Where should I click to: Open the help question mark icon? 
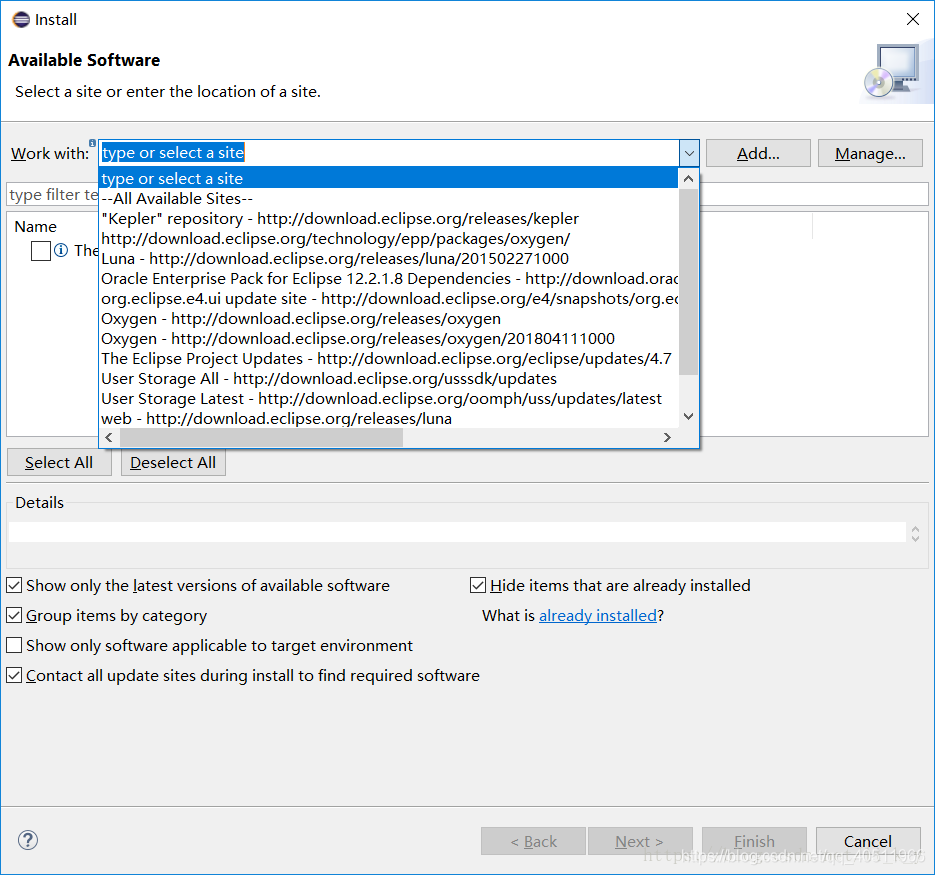click(x=26, y=840)
